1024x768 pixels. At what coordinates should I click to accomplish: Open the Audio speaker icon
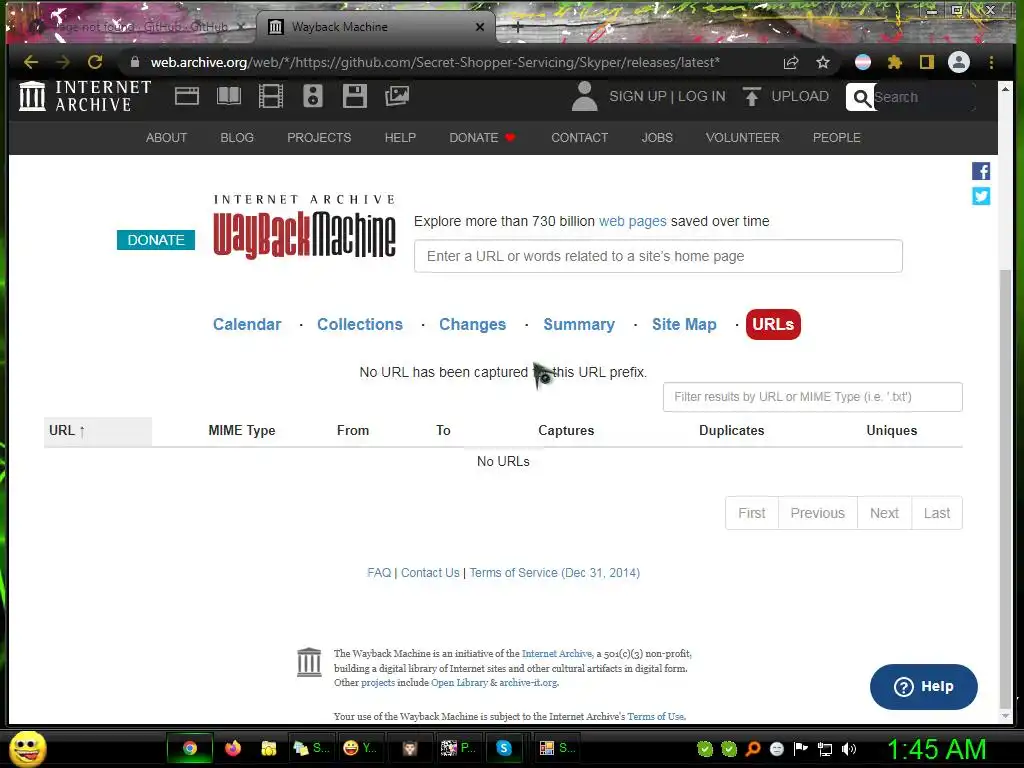(313, 96)
